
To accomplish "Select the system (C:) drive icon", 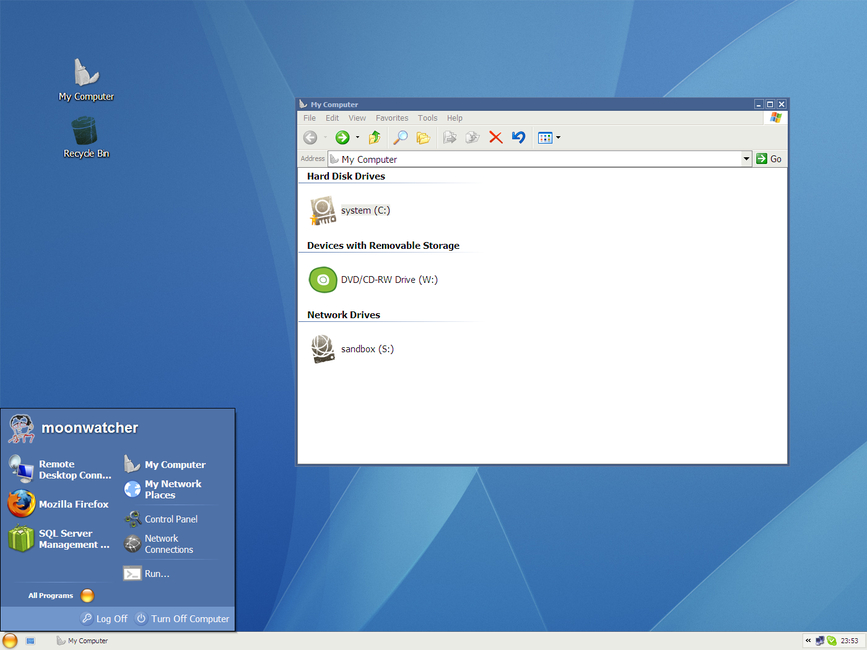I will (323, 211).
